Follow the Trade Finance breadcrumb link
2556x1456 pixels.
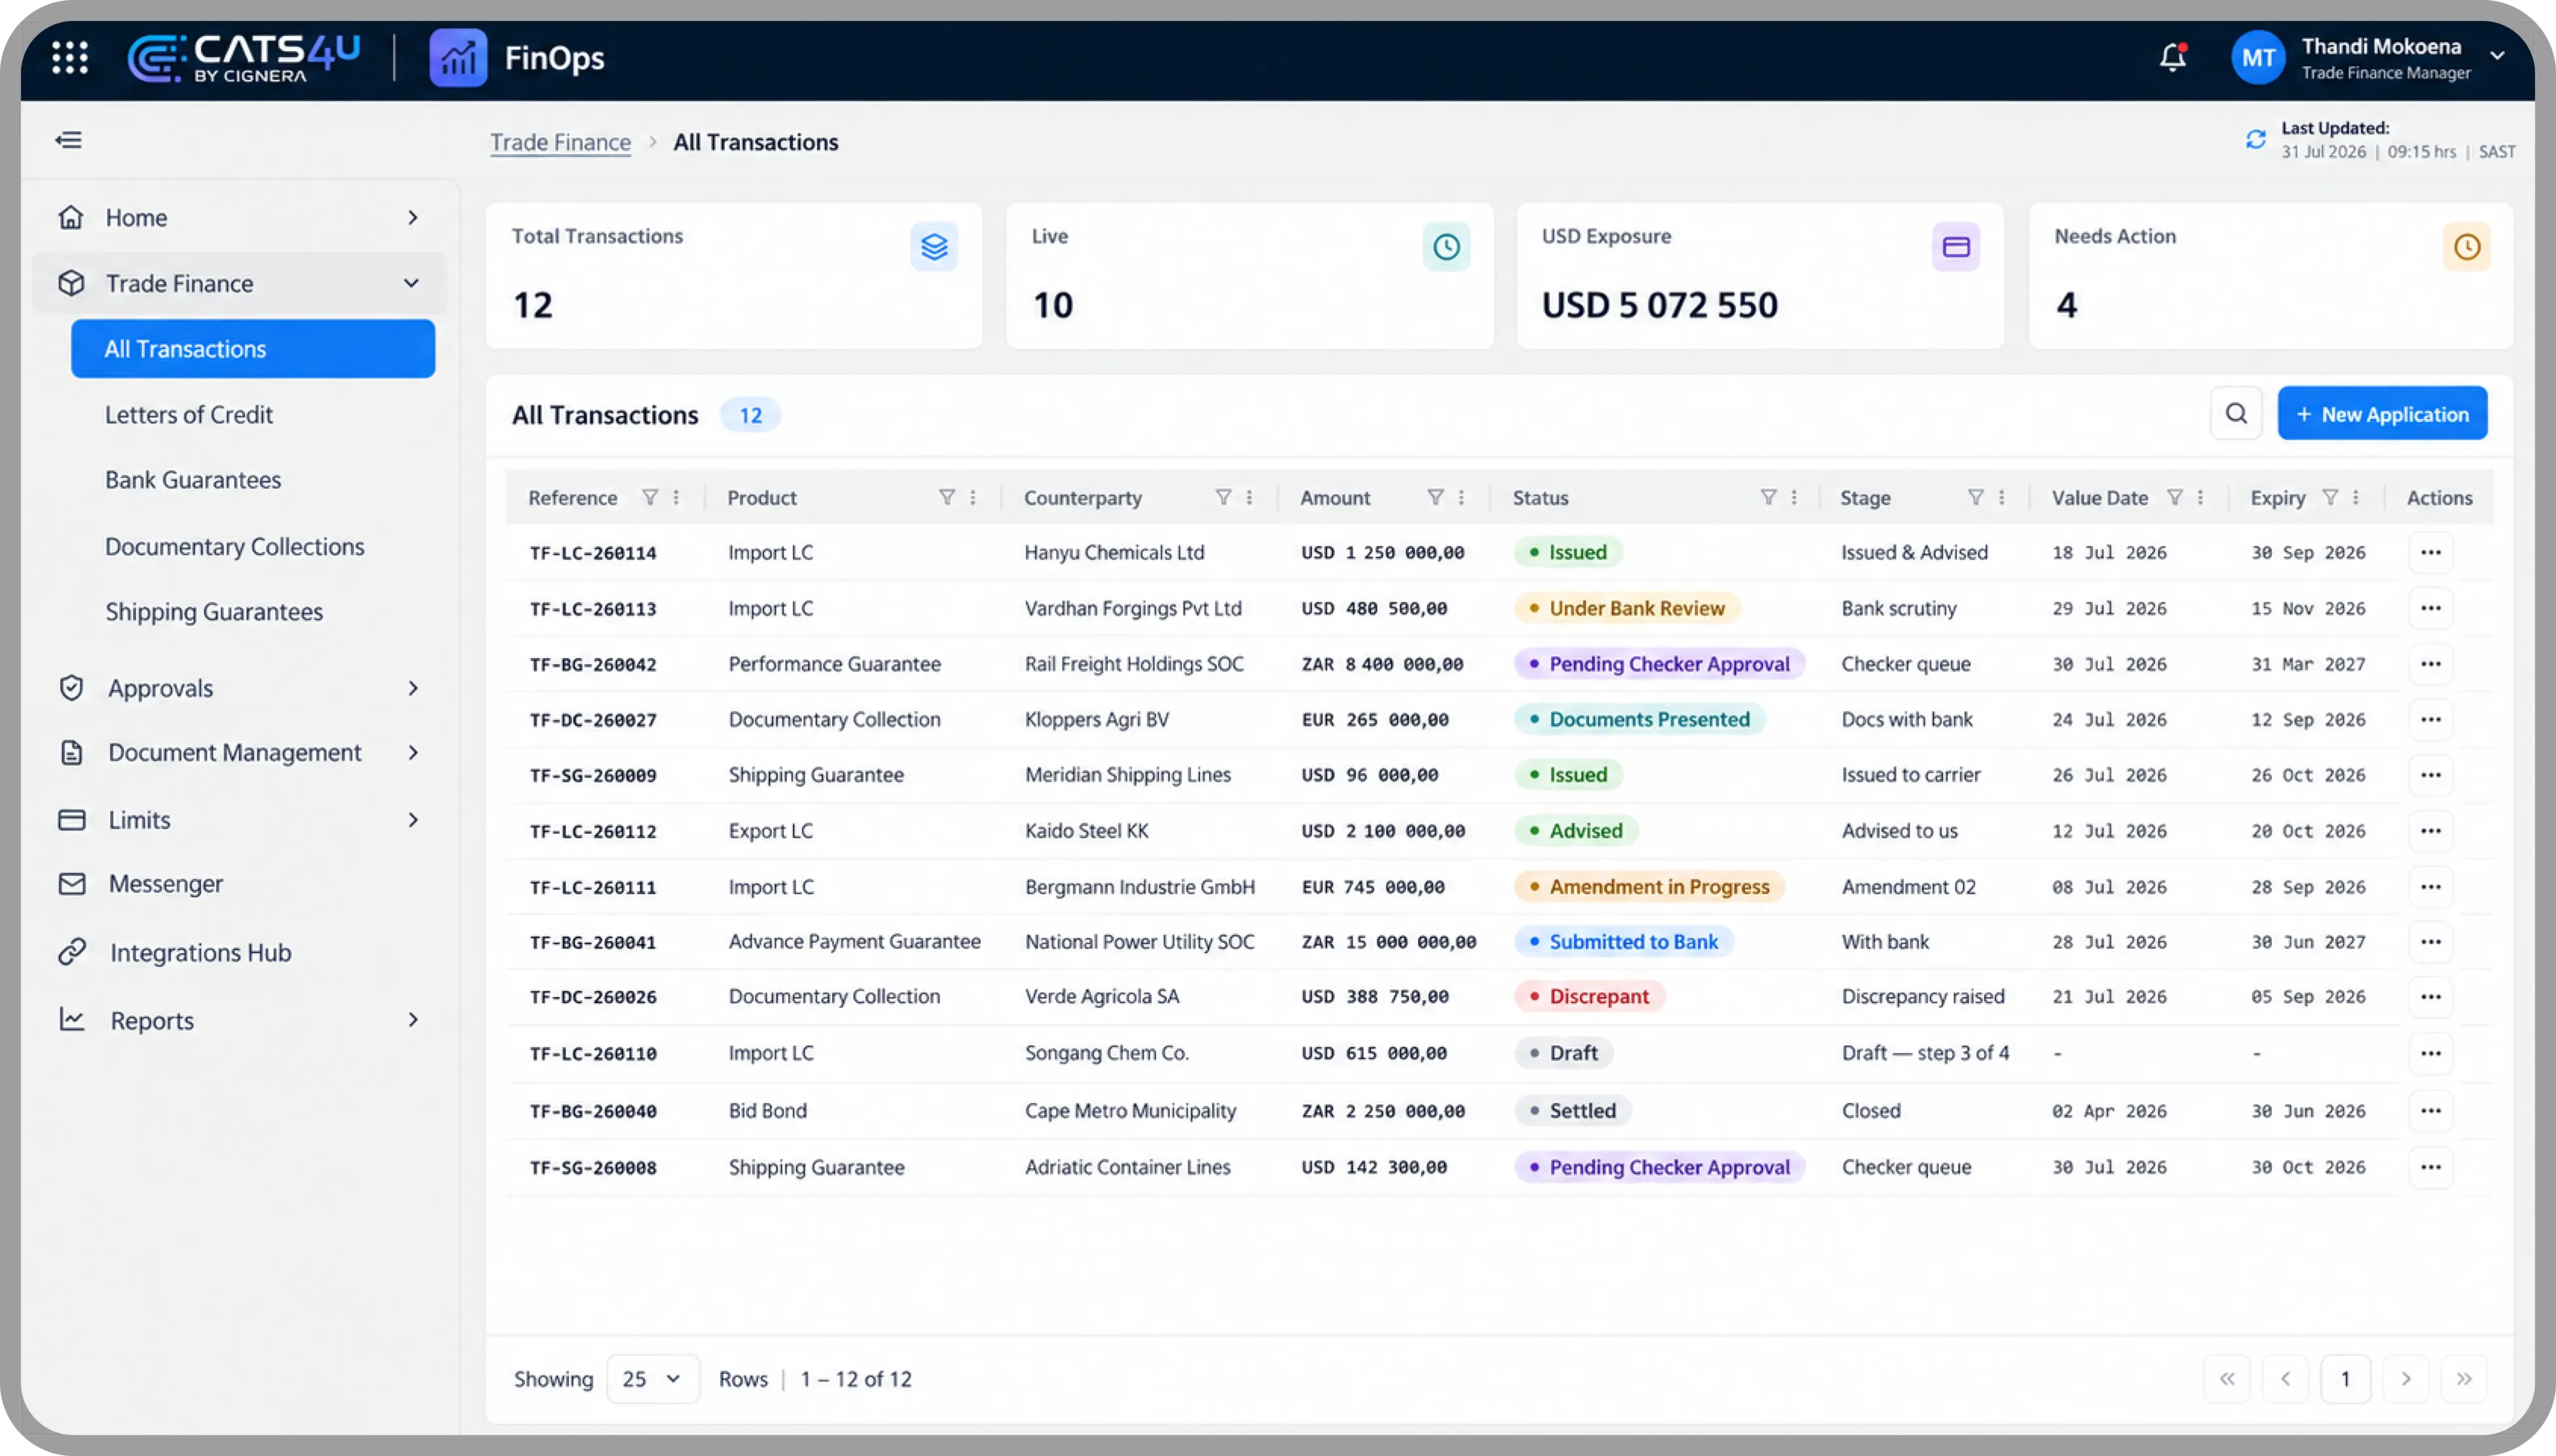560,142
